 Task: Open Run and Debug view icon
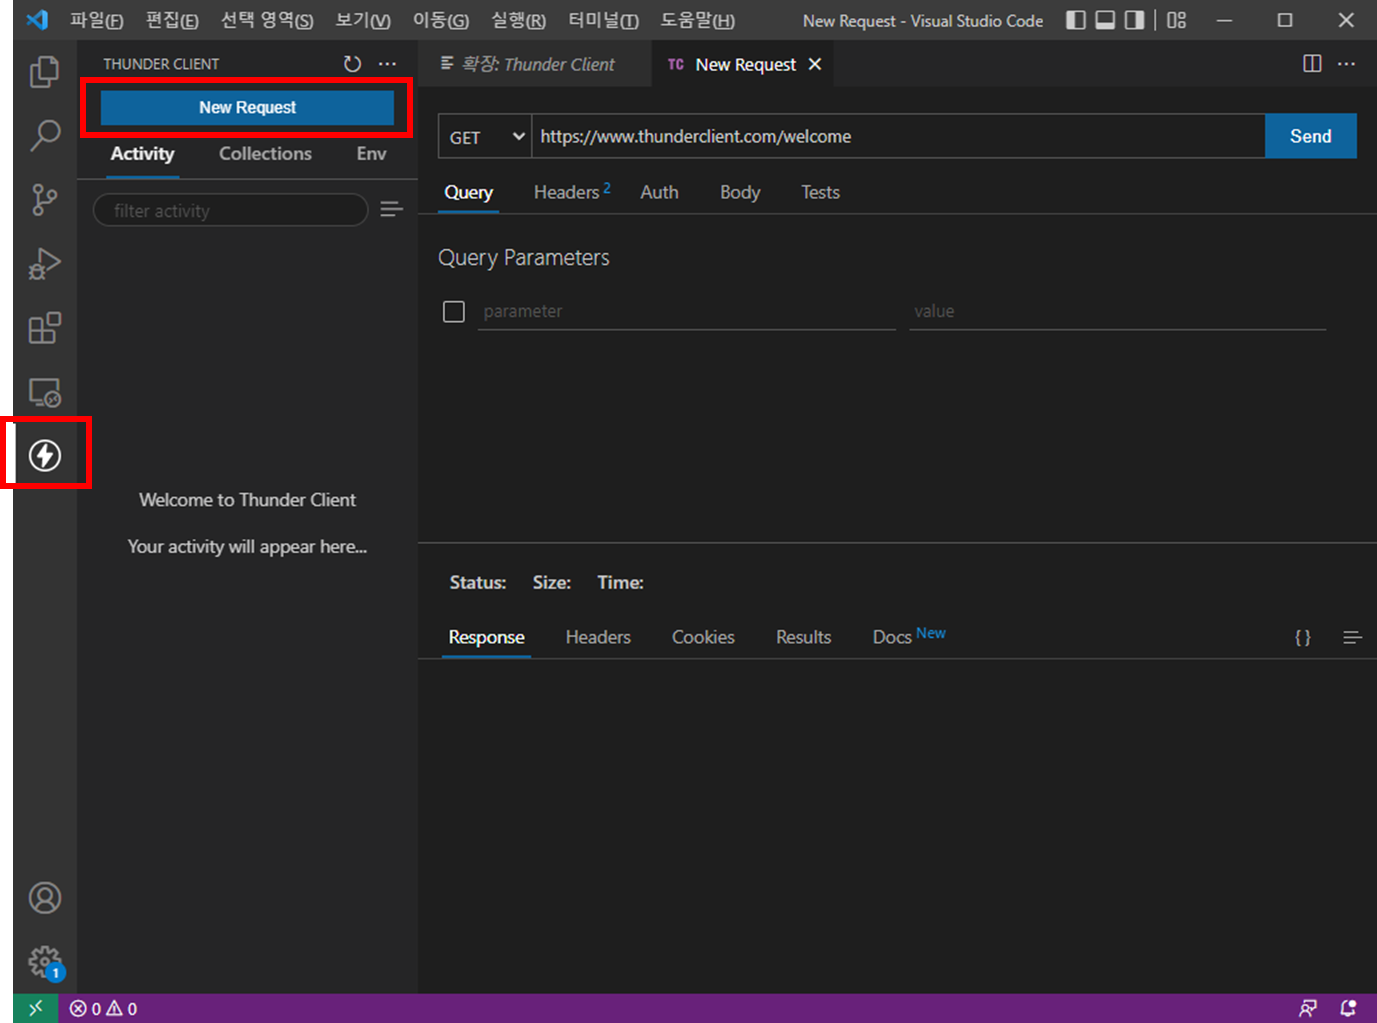(x=45, y=264)
